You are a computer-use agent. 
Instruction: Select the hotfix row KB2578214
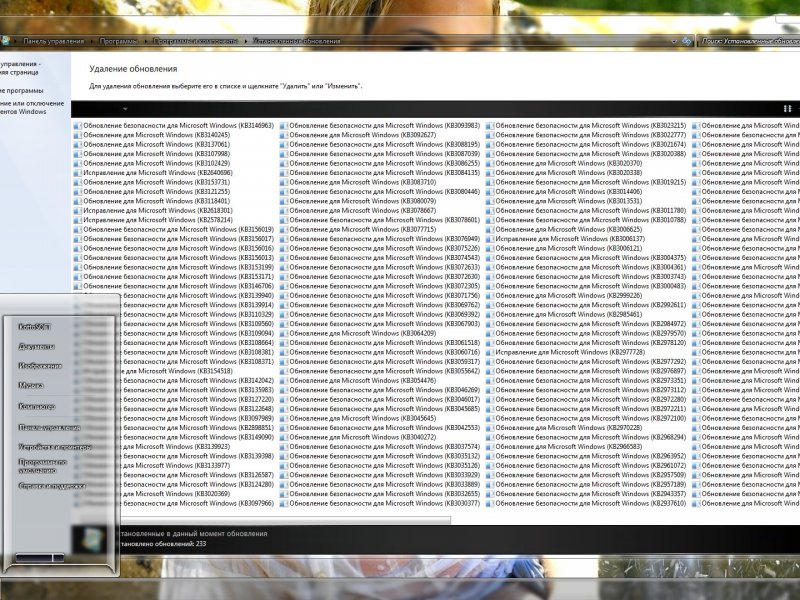pos(153,220)
